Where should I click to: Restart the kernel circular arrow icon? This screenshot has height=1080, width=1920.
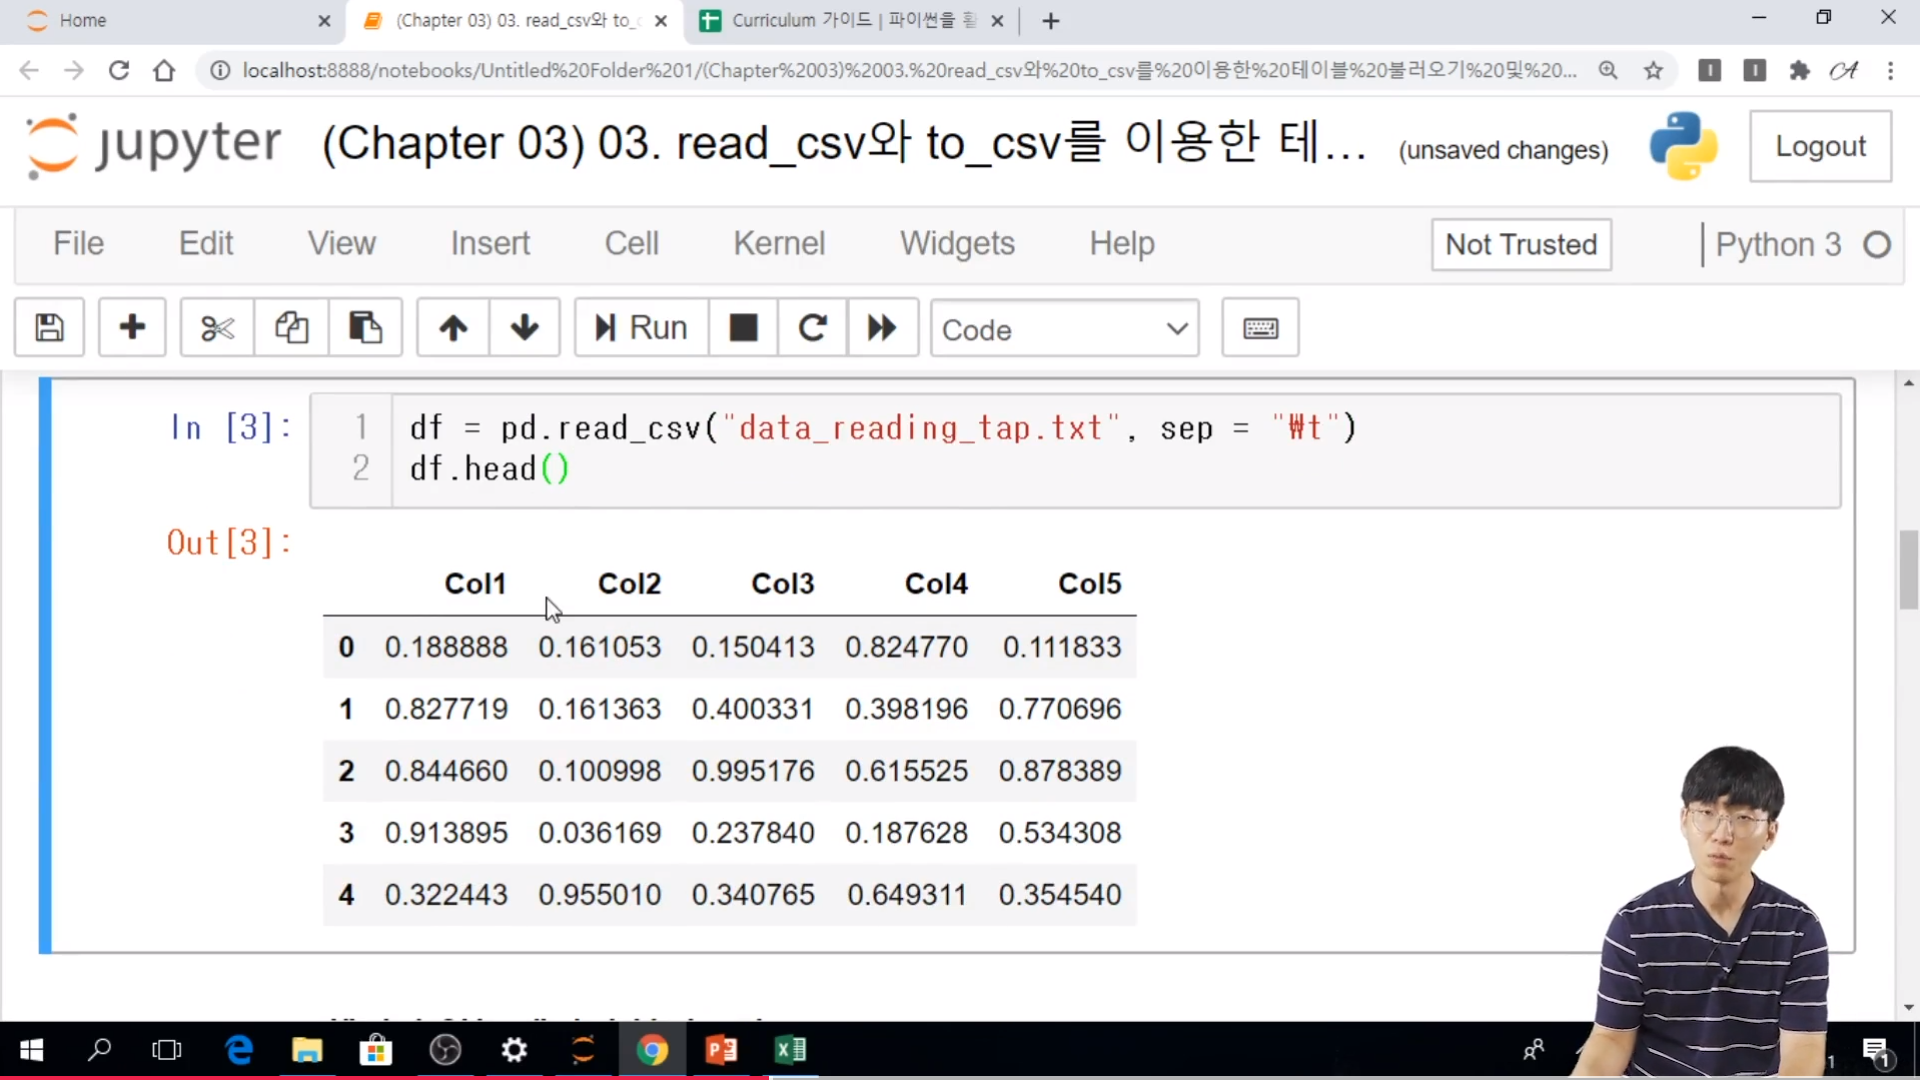[x=812, y=328]
